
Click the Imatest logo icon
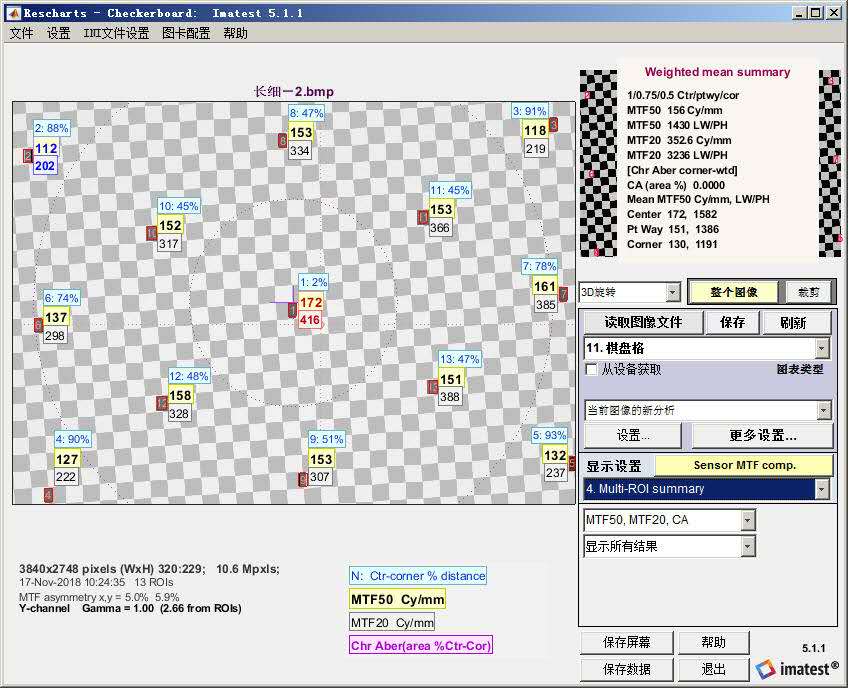(x=766, y=669)
